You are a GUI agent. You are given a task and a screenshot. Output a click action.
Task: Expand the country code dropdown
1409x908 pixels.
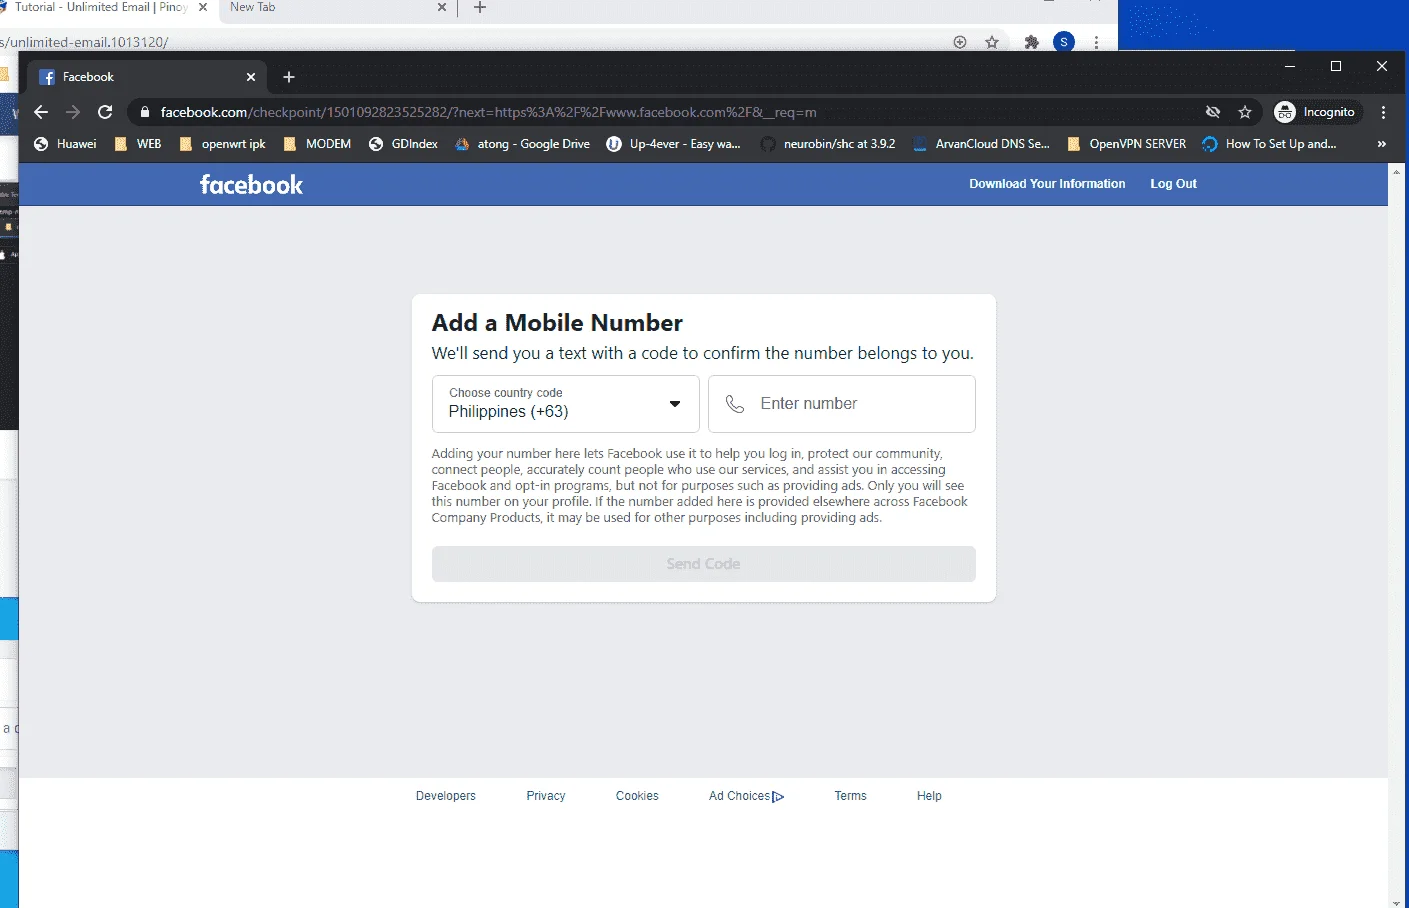[565, 404]
